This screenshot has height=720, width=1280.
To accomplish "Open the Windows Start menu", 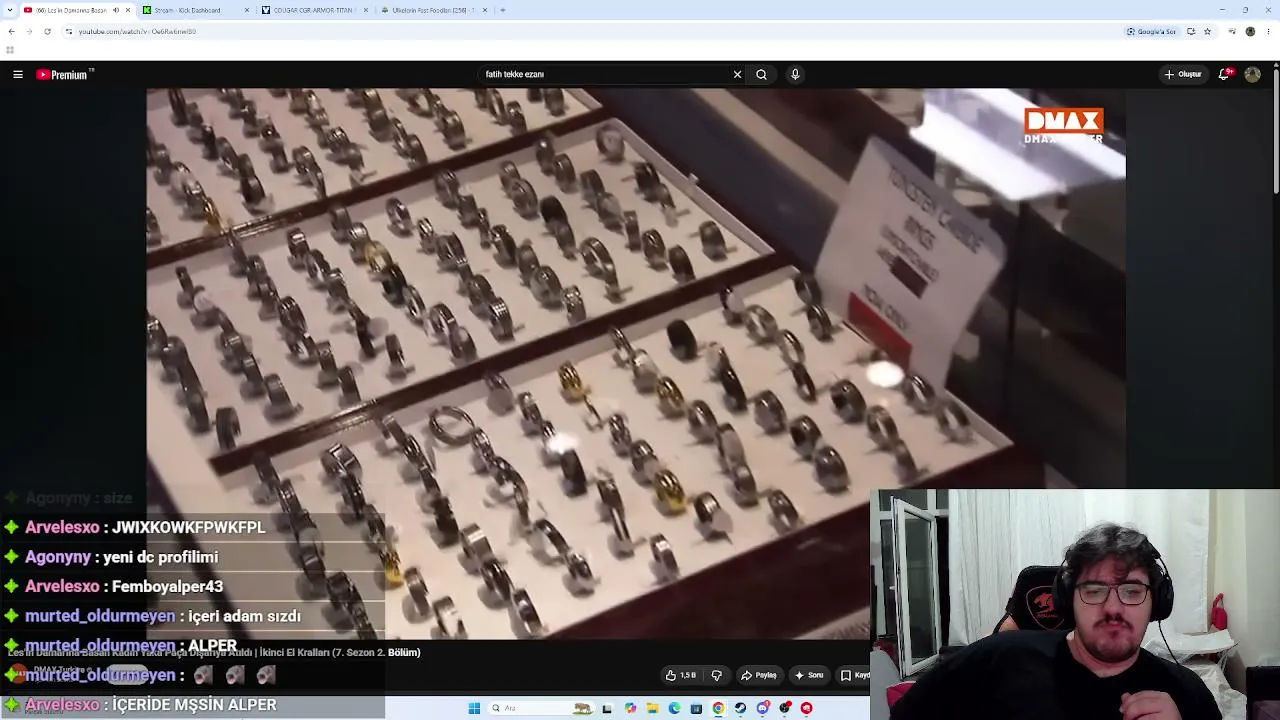I will point(474,708).
